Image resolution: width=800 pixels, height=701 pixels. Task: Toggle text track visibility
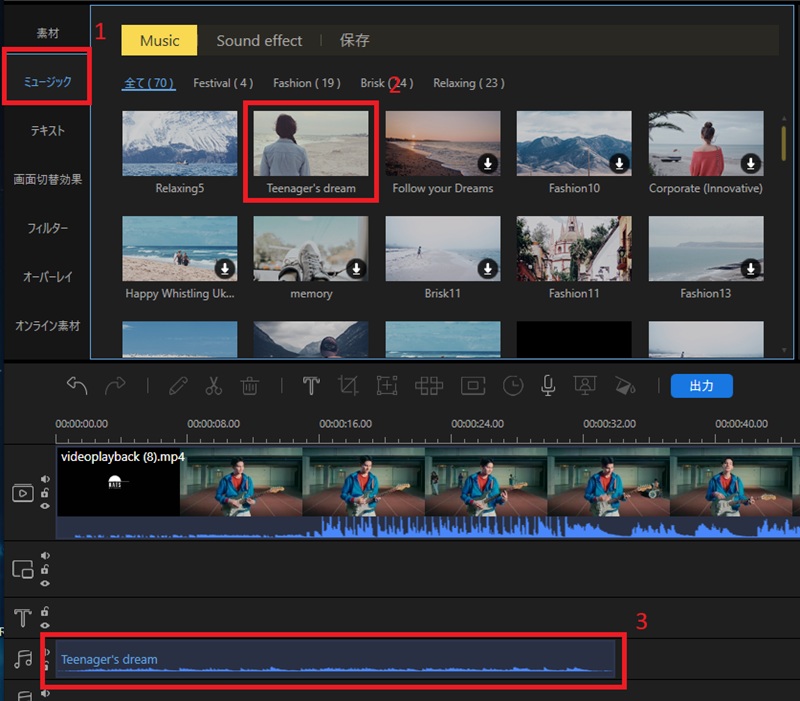click(45, 625)
